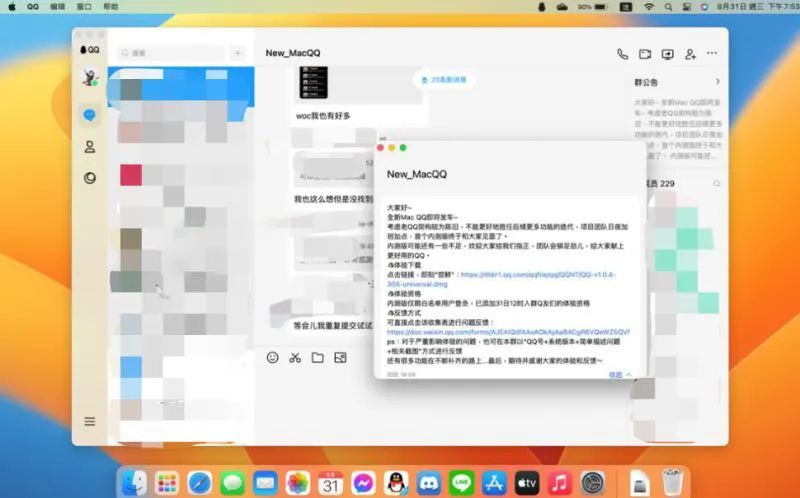Click the New_MacQQ title in announcement popup
This screenshot has width=800, height=498.
416,175
